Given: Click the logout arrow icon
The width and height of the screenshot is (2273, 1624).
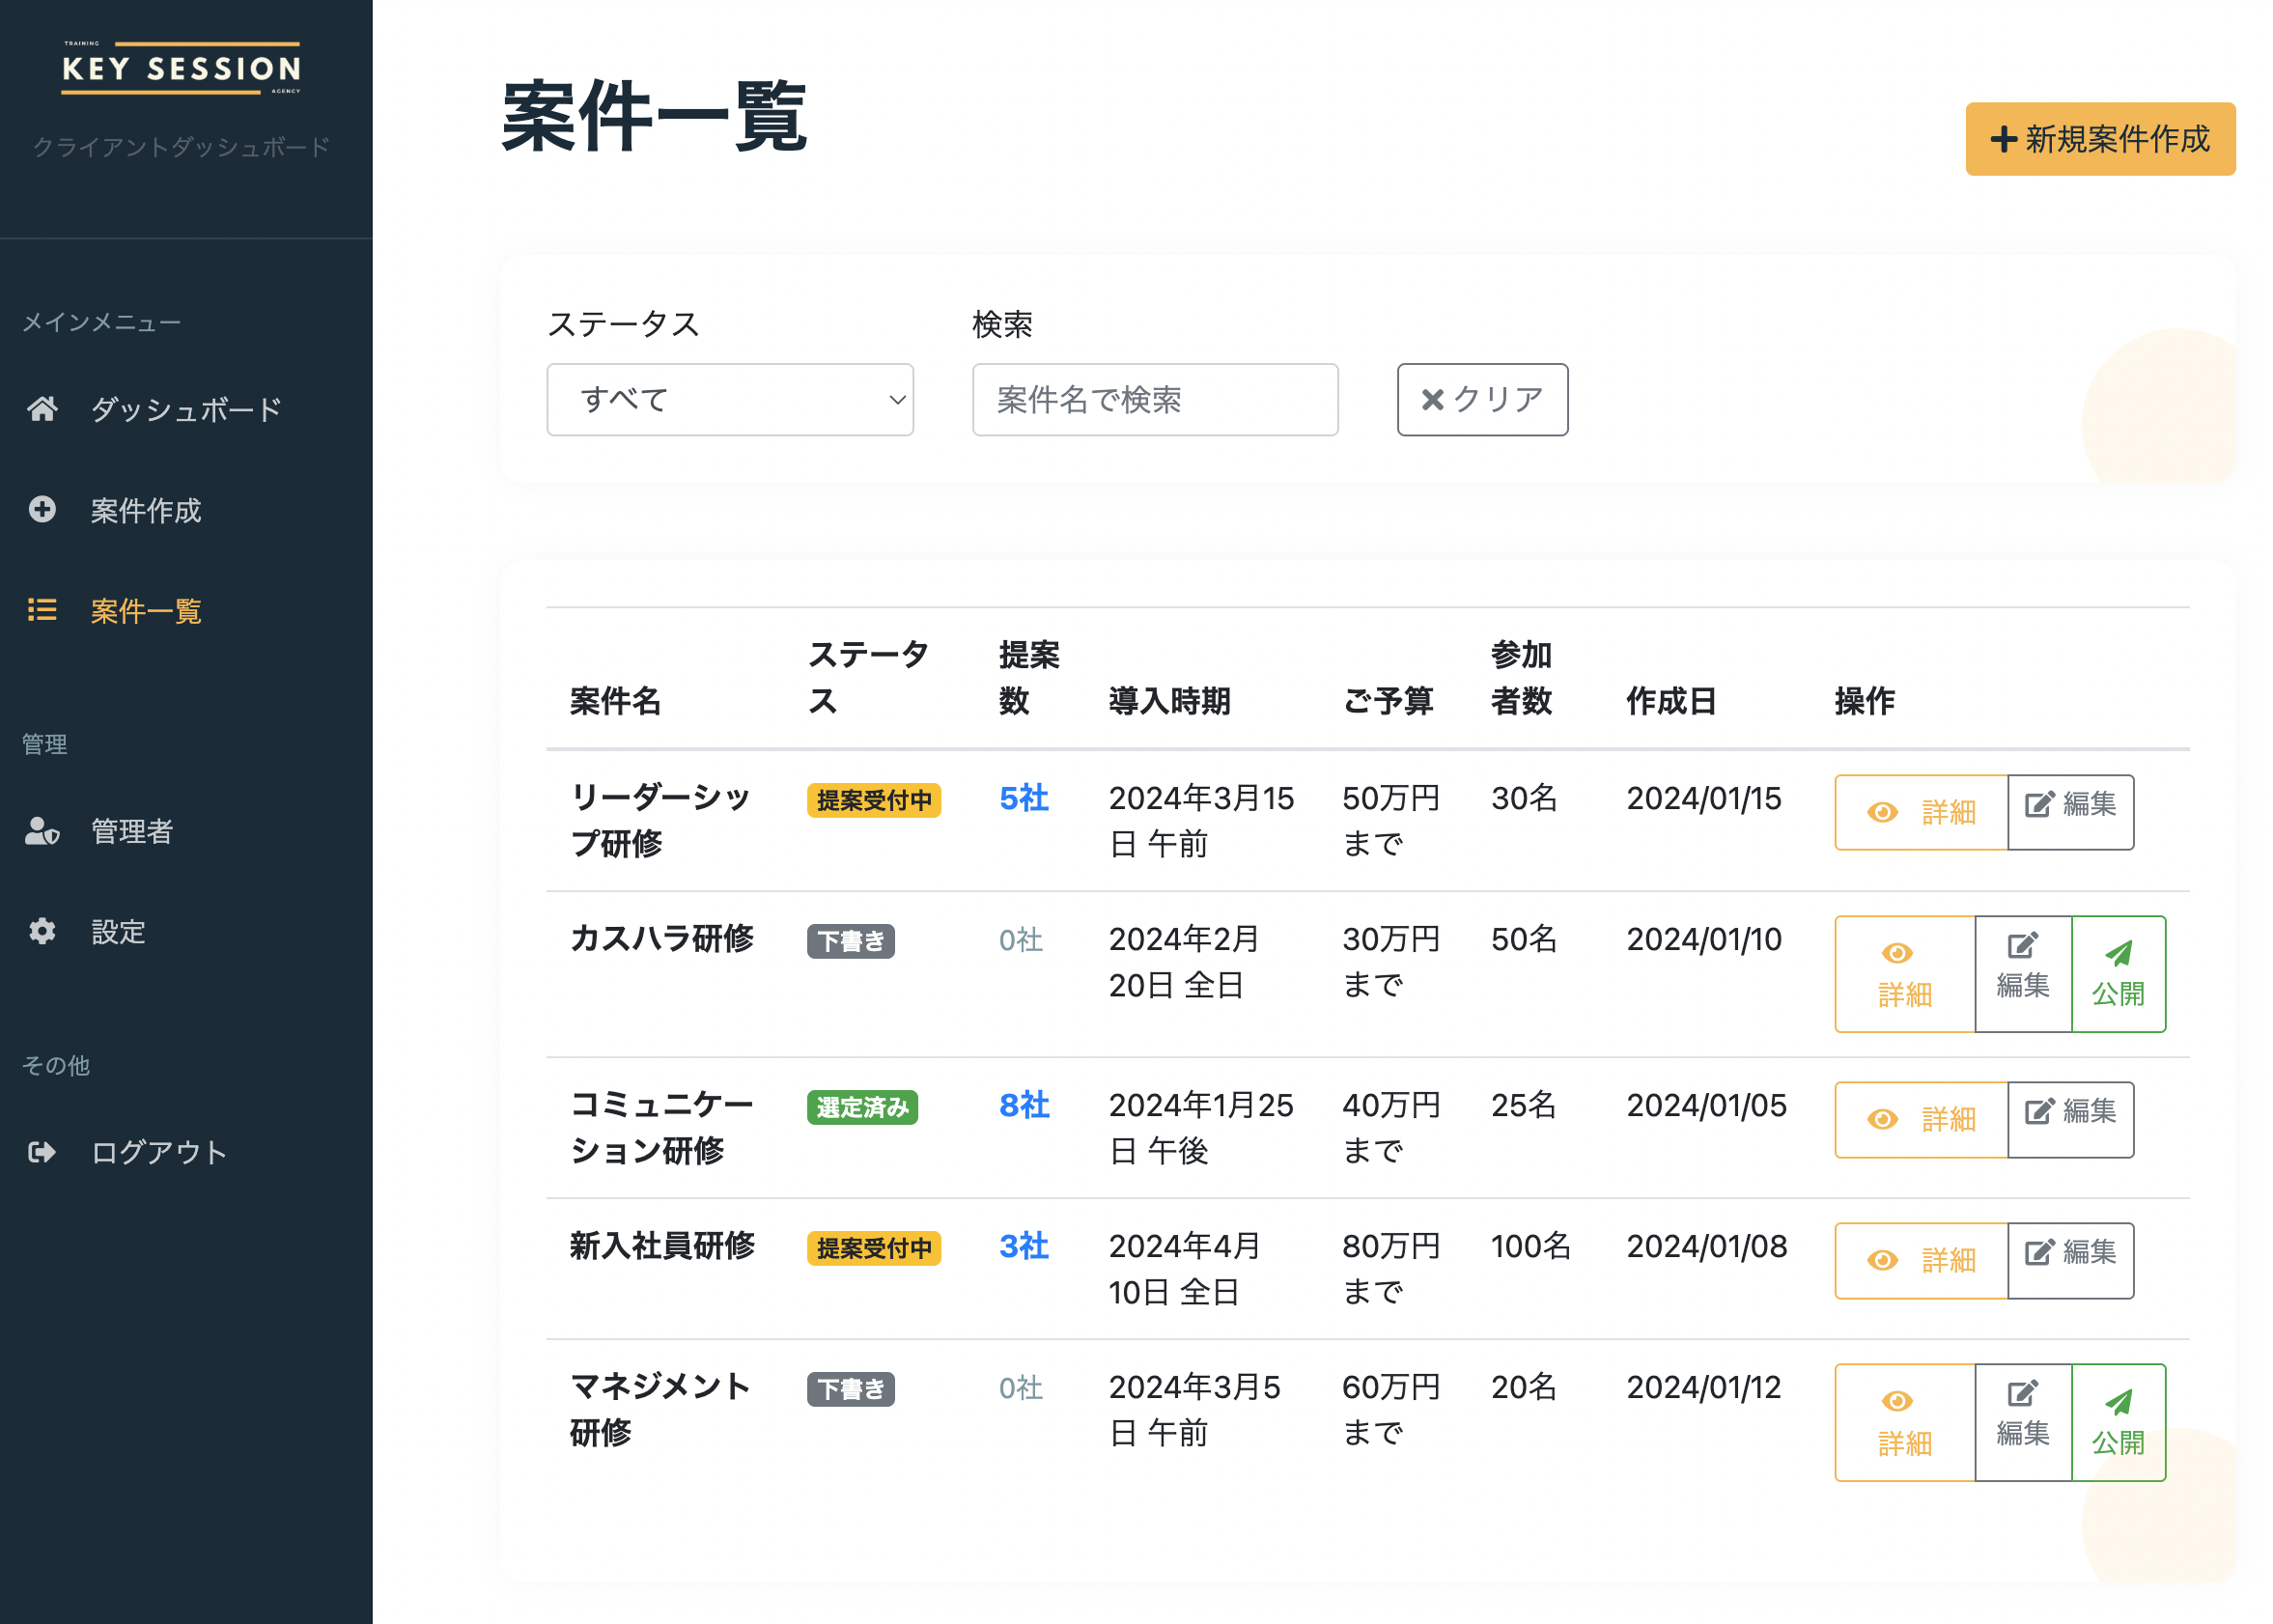Looking at the screenshot, I should click(x=42, y=1152).
